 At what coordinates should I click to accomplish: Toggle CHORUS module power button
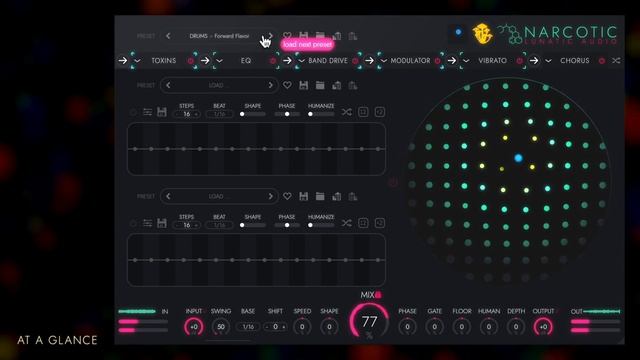(602, 61)
